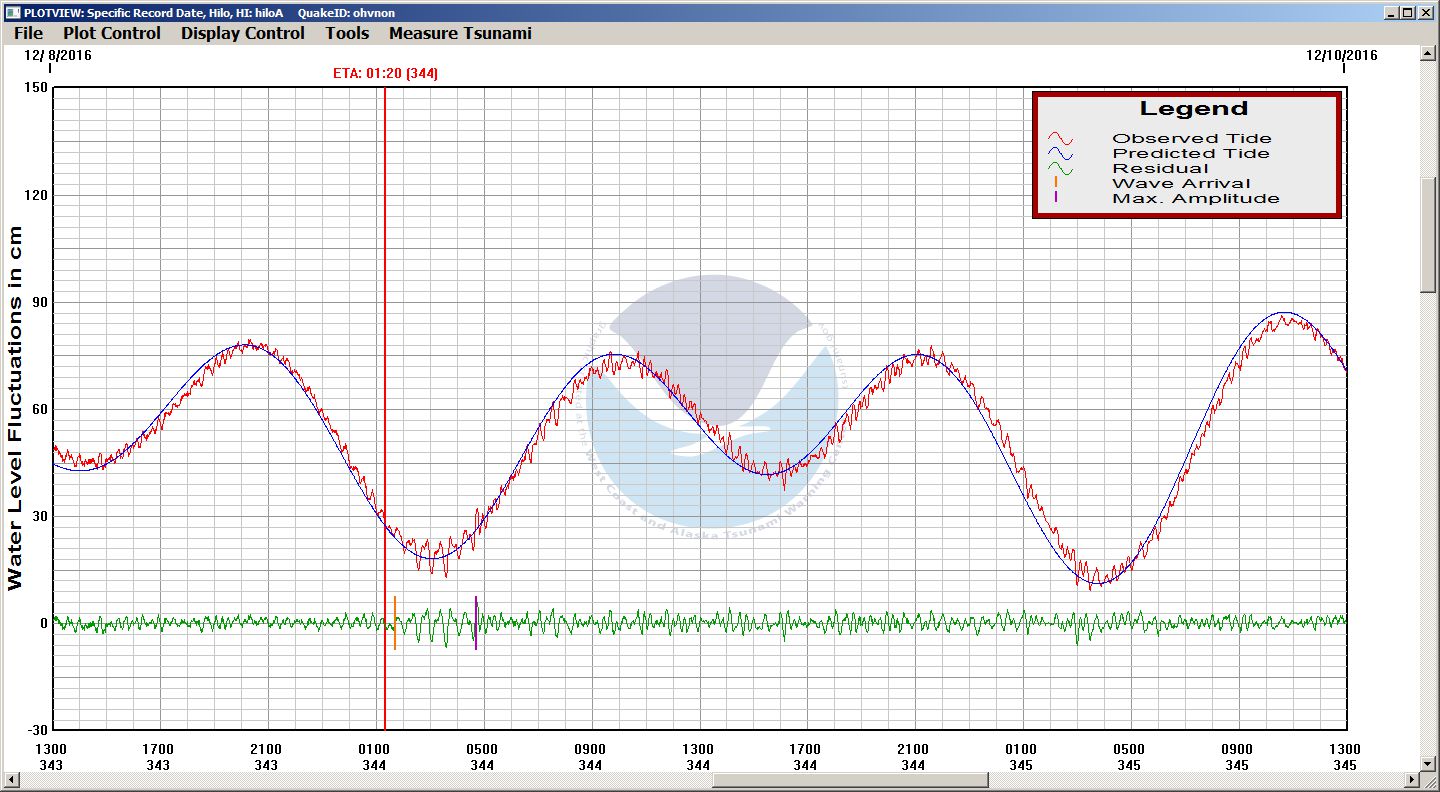
Task: Close the PLOTVIEW window
Action: coord(1426,12)
